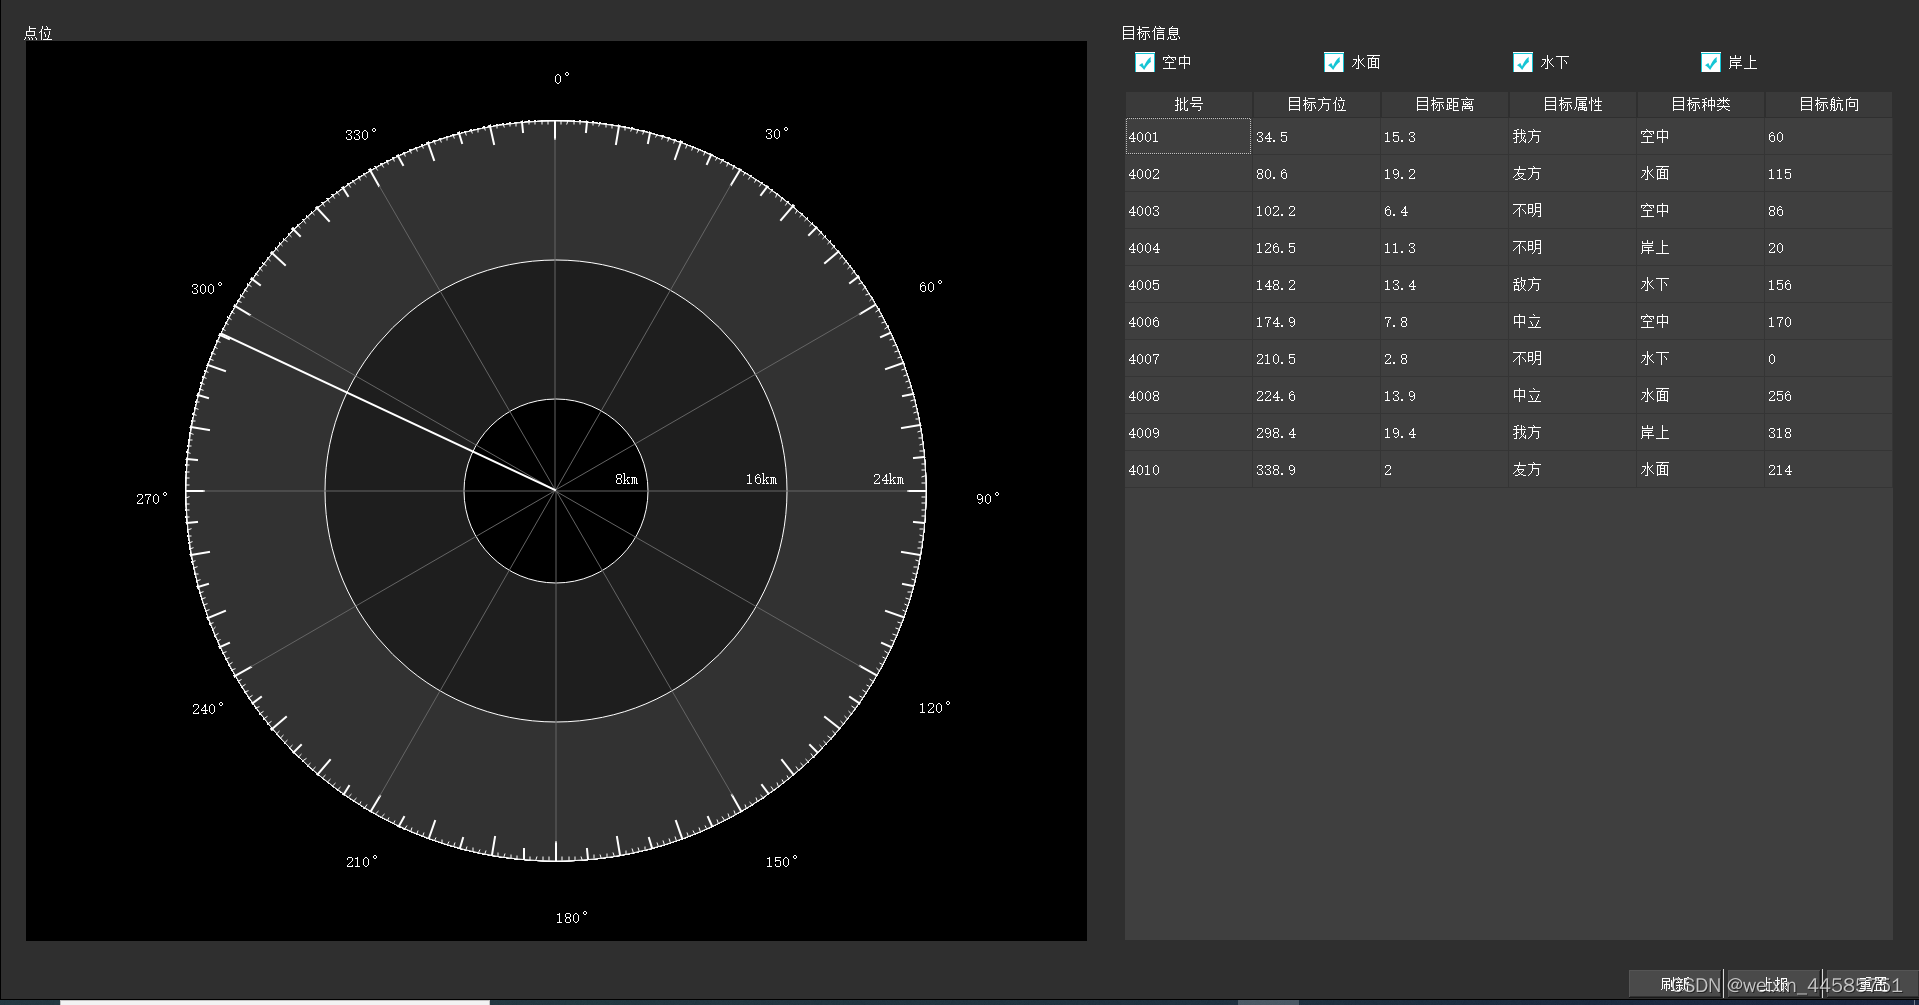The height and width of the screenshot is (1005, 1919).
Task: Click distance value 11.3
Action: coord(1445,248)
